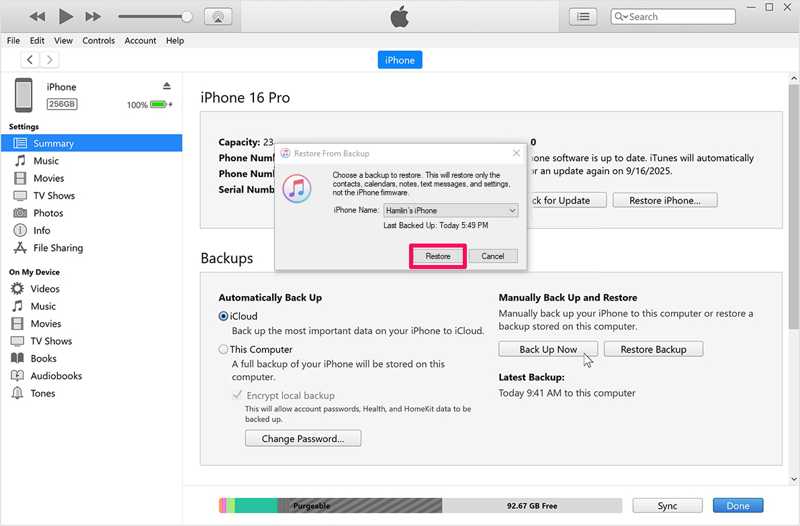This screenshot has width=800, height=526.
Task: Toggle the Encrypt local backup checkbox
Action: coord(237,395)
